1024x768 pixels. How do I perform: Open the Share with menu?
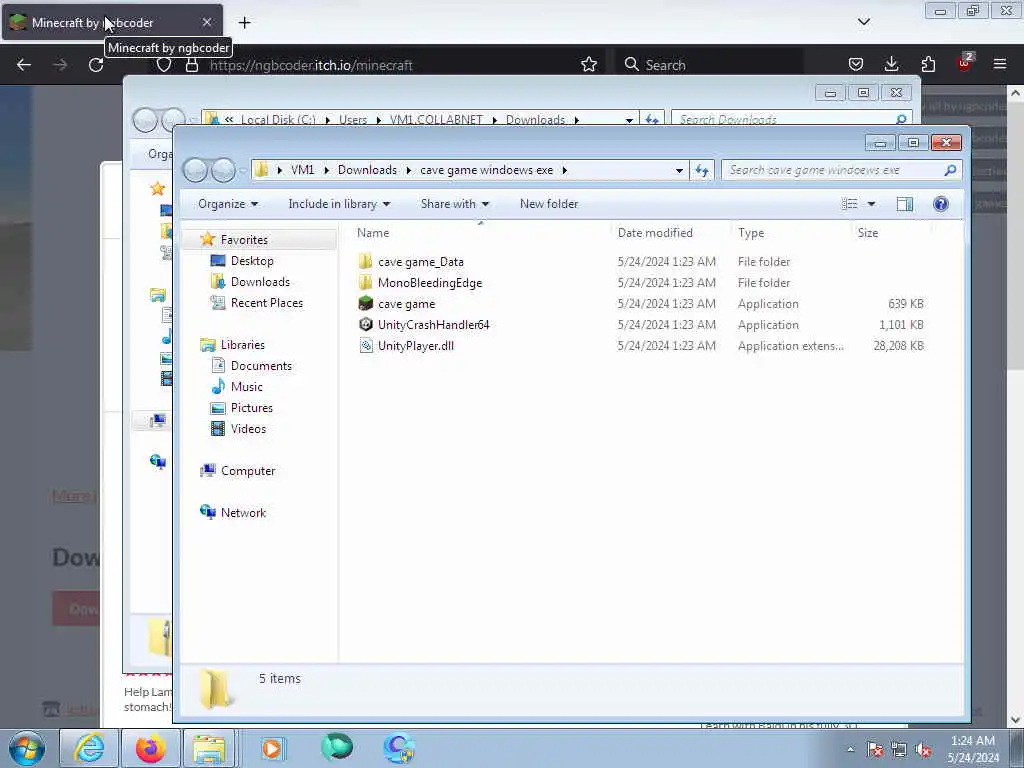[x=455, y=204]
